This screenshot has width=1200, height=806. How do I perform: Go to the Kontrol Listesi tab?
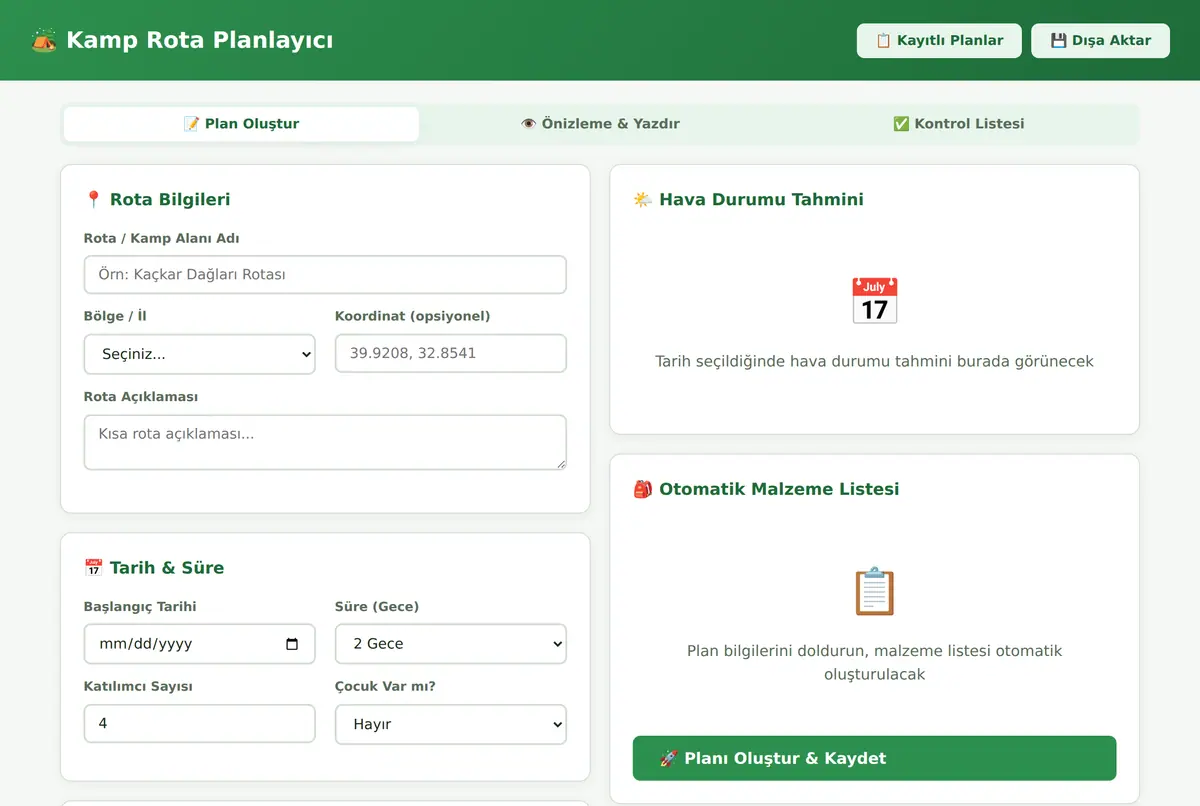point(959,124)
